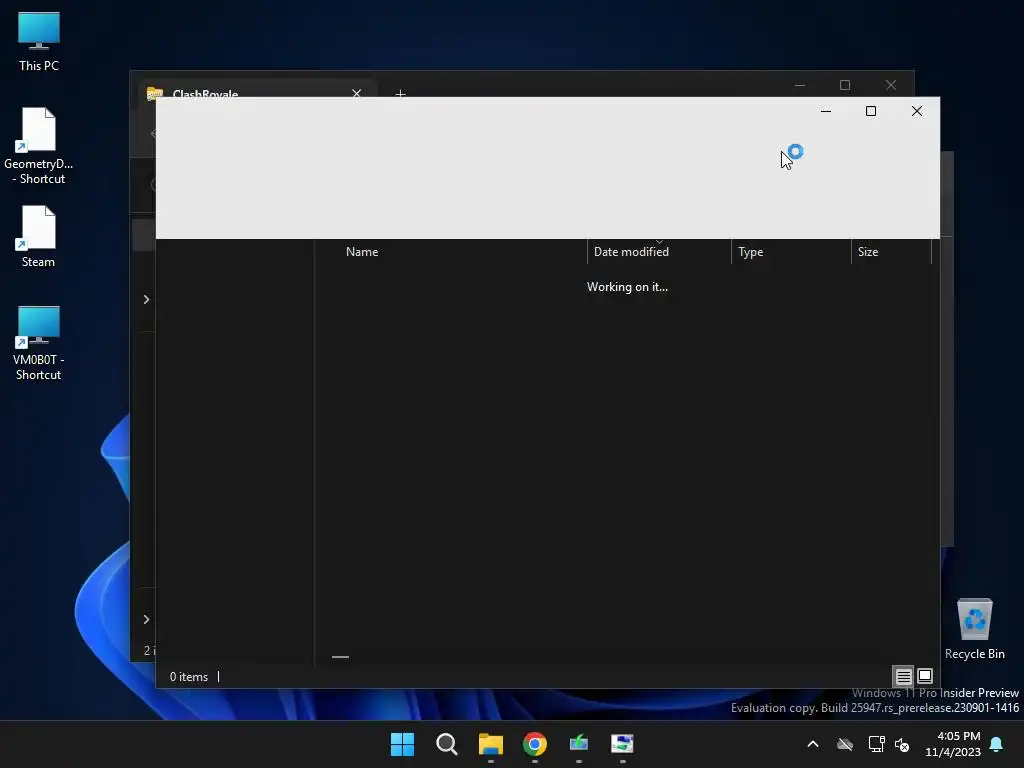Switch to large thumbnails view layout
The image size is (1024, 768).
(x=925, y=676)
